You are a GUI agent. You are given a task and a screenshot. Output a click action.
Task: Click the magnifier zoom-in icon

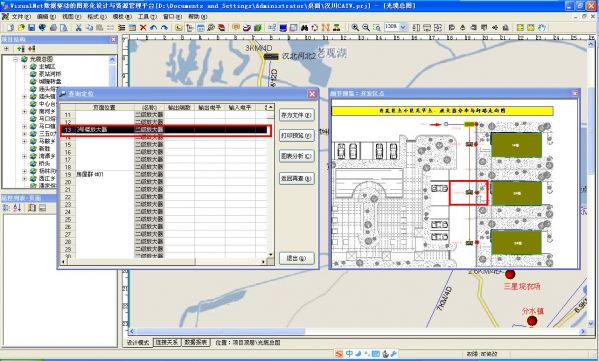point(355,28)
